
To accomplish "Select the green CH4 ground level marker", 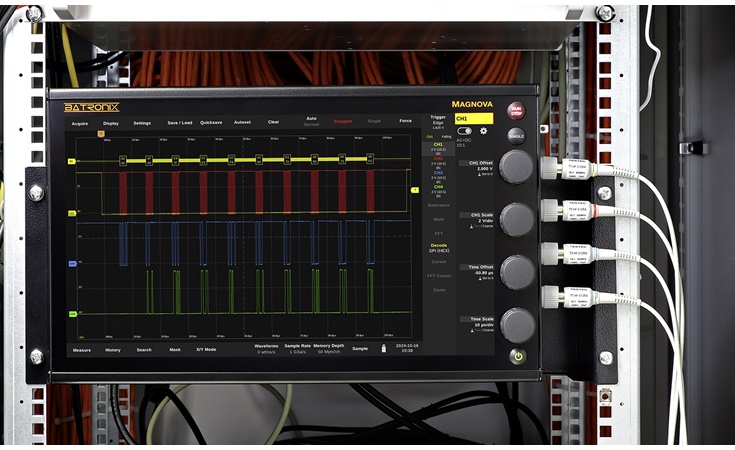I will pyautogui.click(x=72, y=313).
